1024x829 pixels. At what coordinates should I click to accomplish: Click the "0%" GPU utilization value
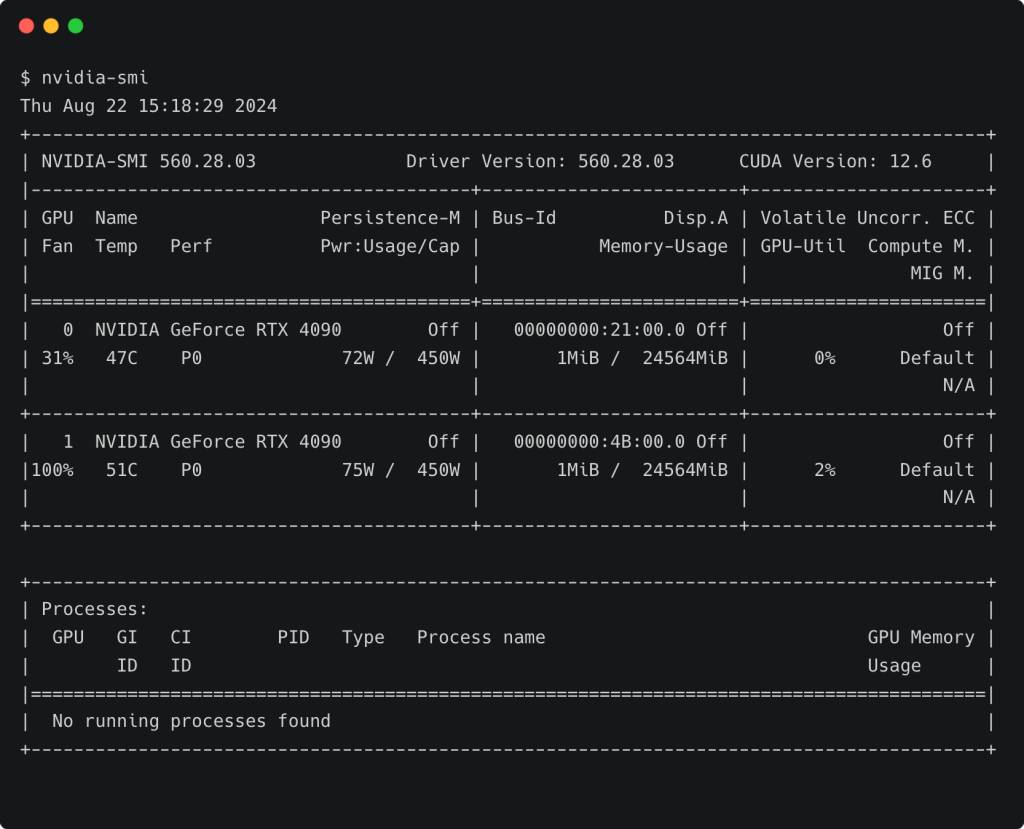(x=825, y=358)
